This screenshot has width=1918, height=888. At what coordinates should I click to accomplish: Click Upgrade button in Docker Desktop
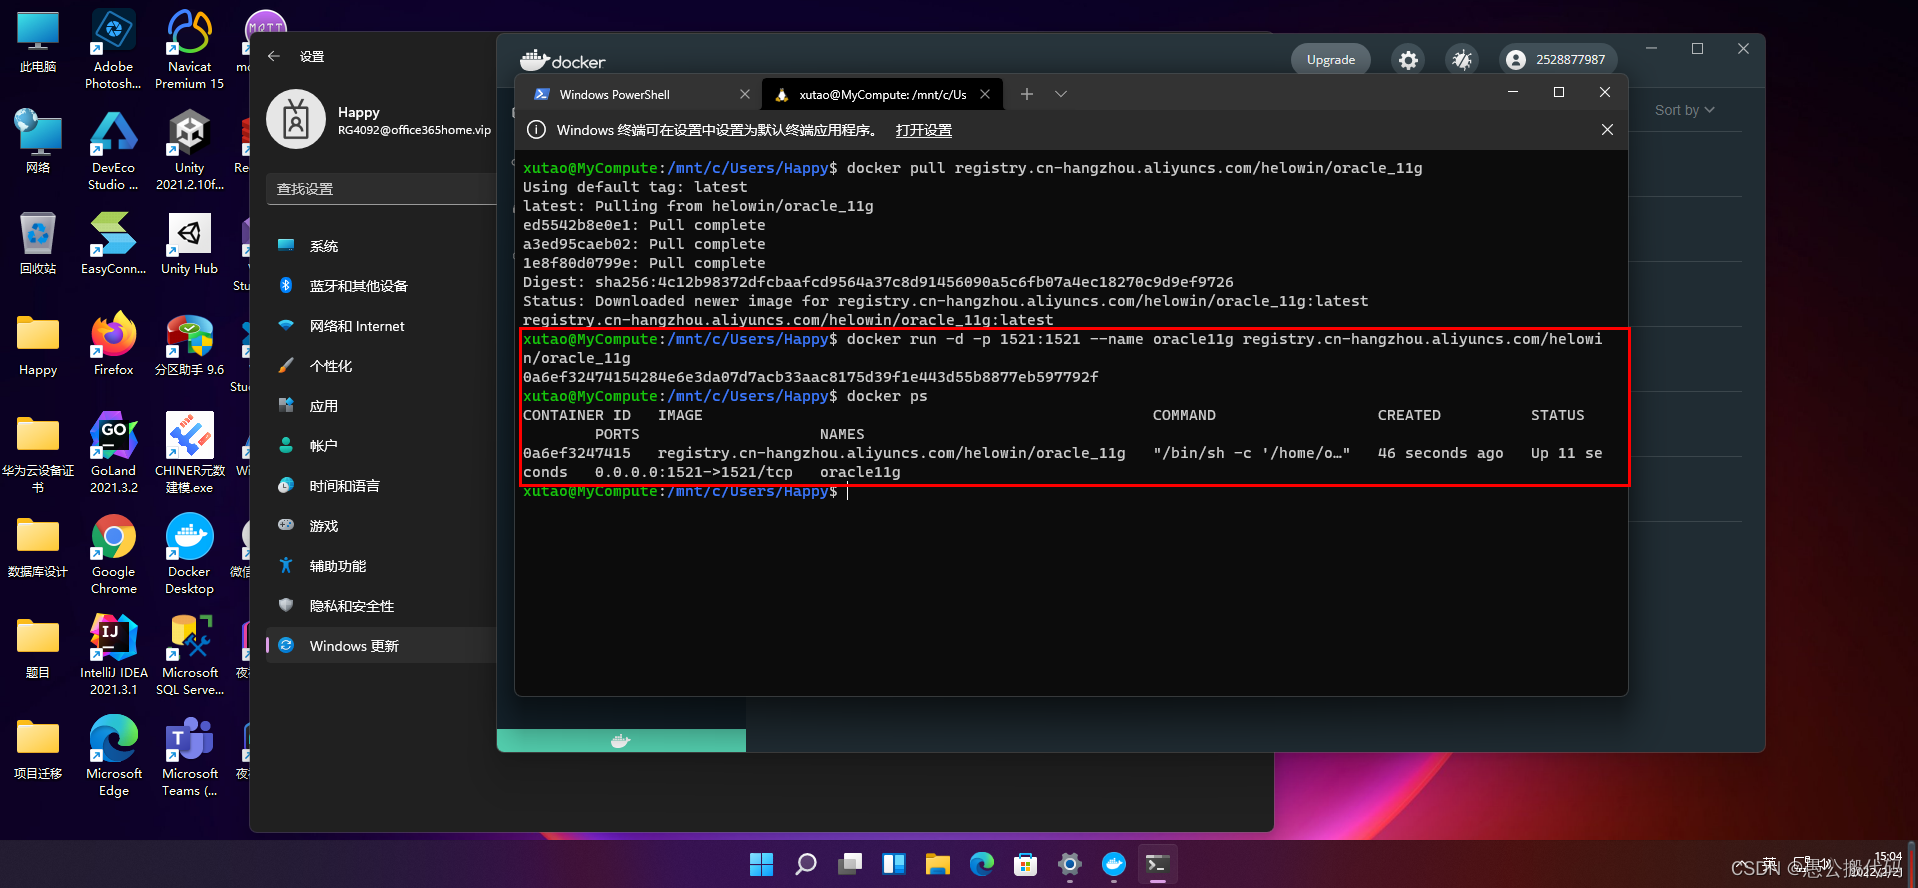1331,60
